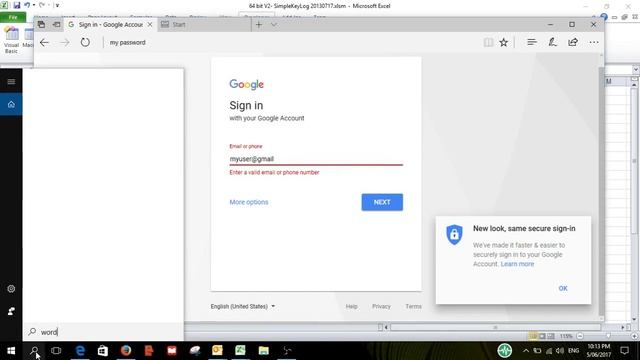Click Edge page vertical scrollbar
The width and height of the screenshot is (640, 360).
click(x=601, y=192)
